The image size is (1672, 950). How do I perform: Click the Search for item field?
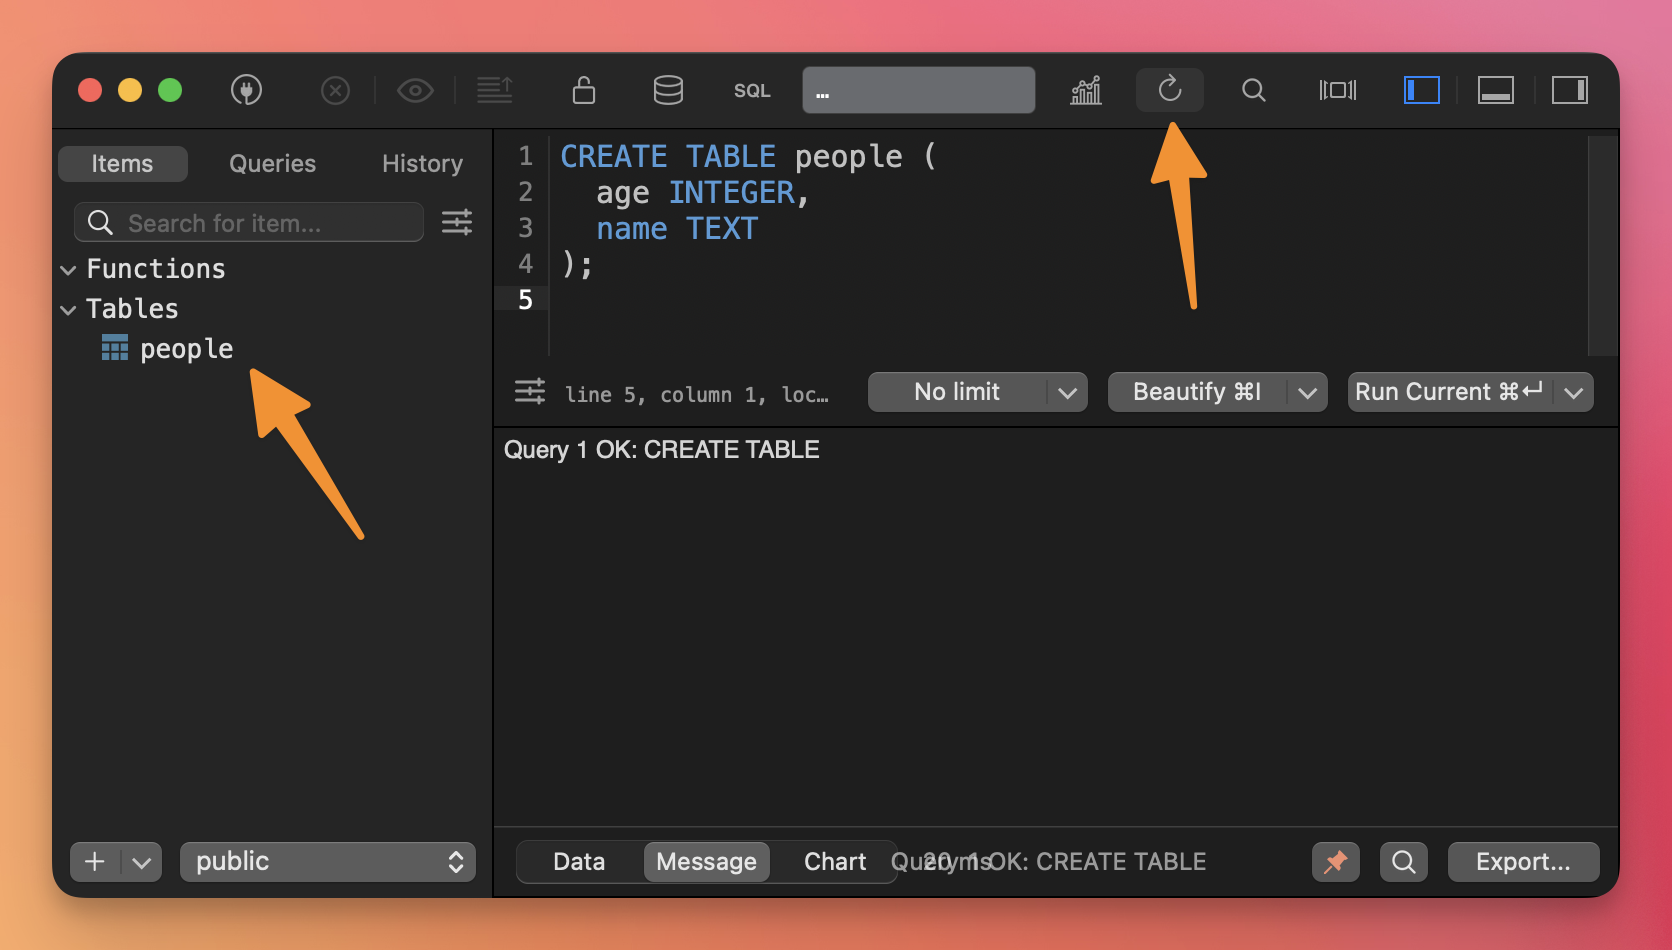pyautogui.click(x=260, y=223)
